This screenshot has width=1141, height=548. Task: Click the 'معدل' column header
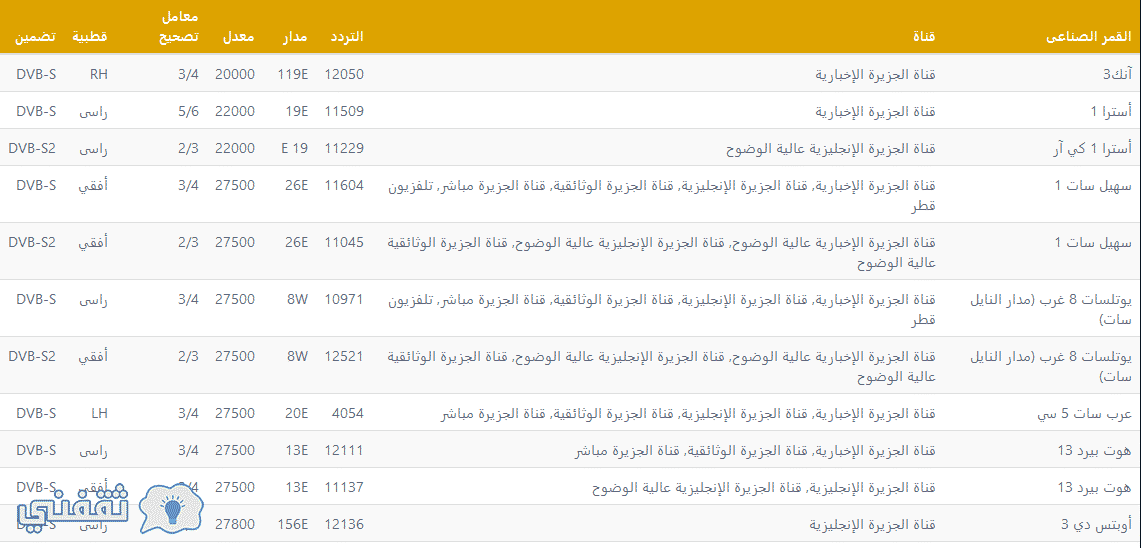[239, 37]
